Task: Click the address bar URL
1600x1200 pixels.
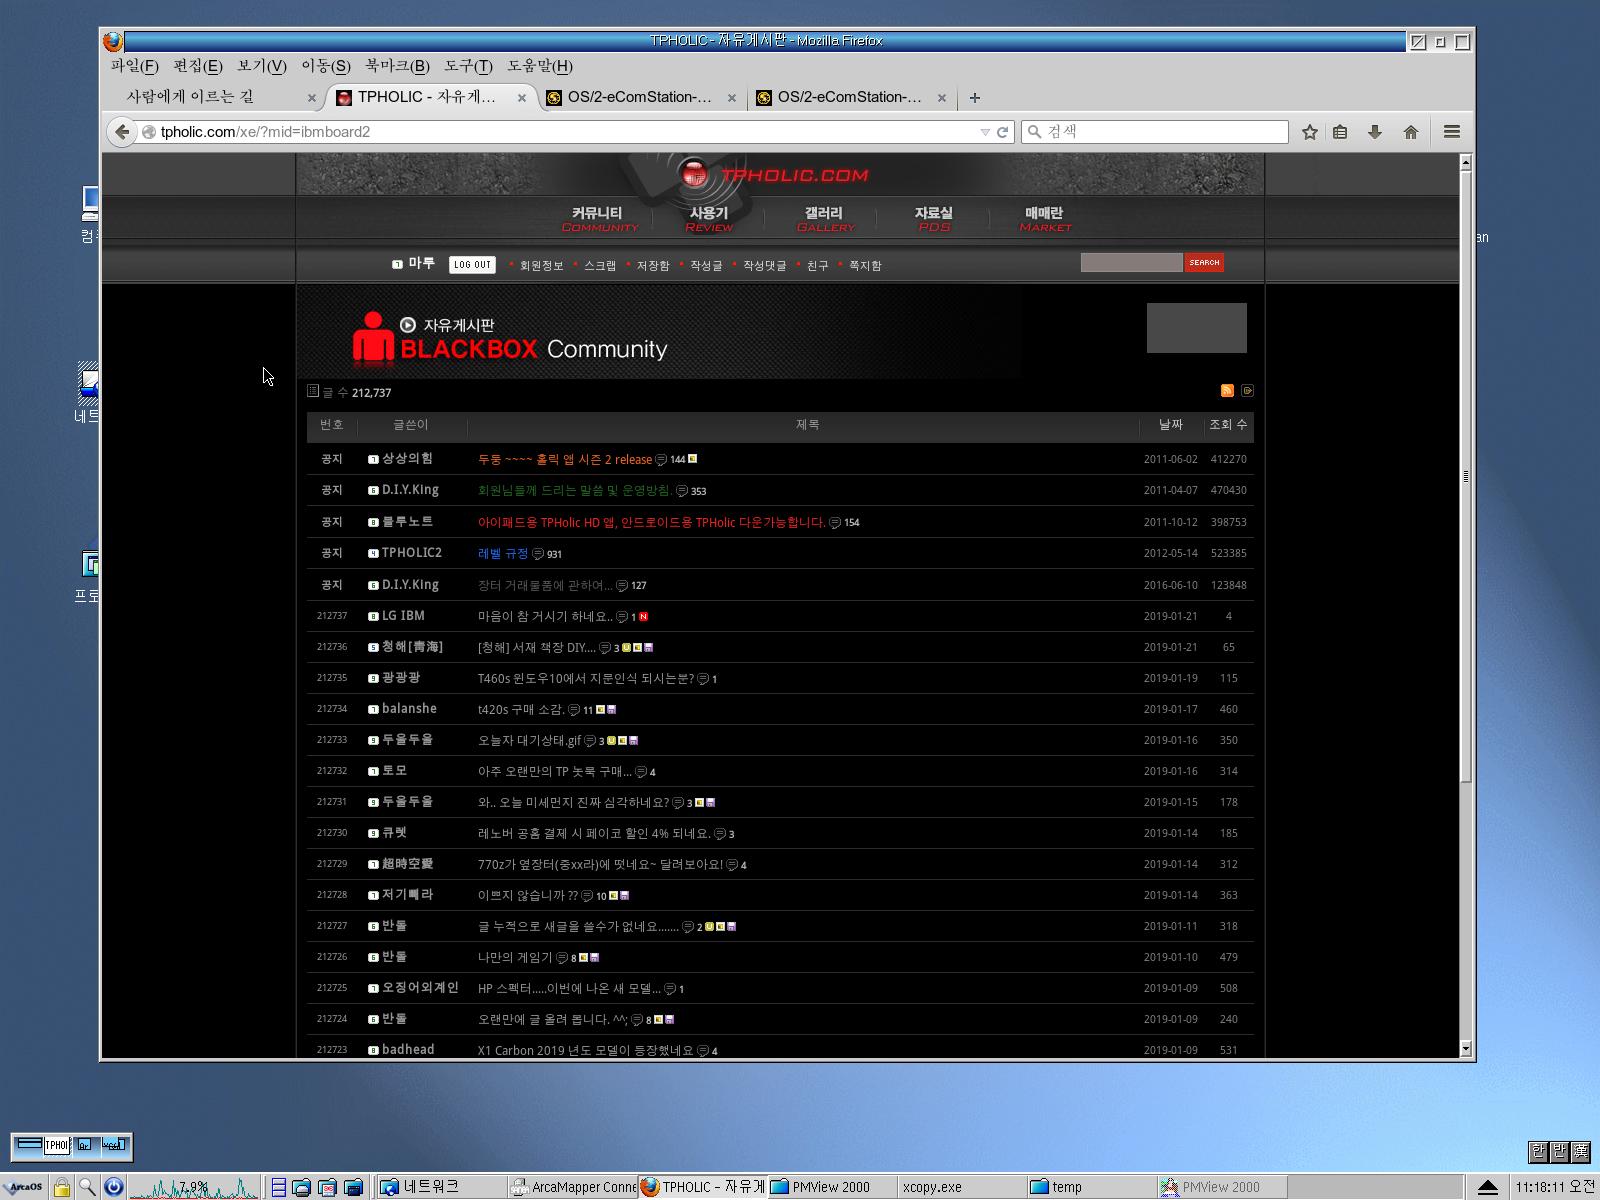Action: click(265, 132)
